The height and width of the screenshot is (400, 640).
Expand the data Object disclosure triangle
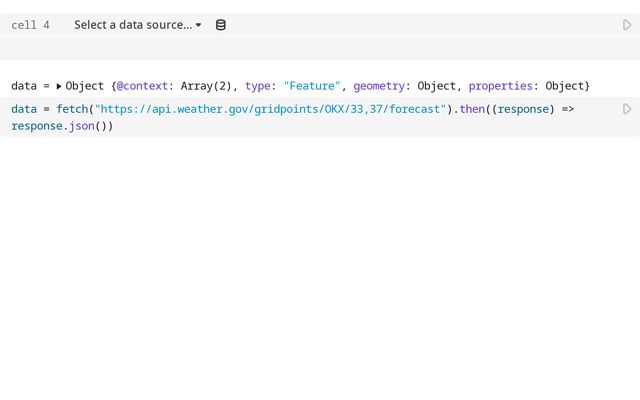point(59,86)
